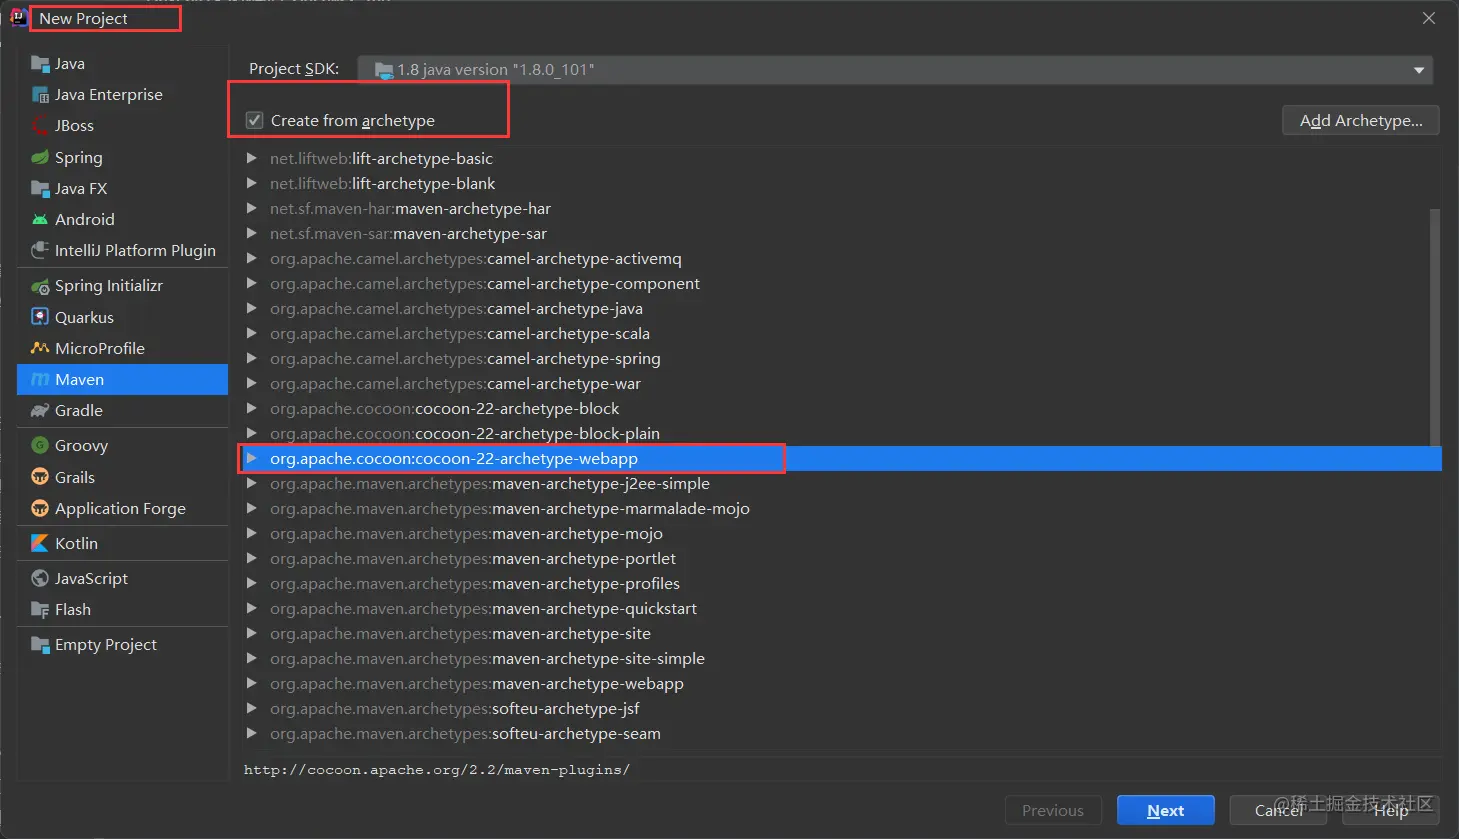Viewport: 1459px width, 839px height.
Task: Click the JBoss icon
Action: pos(40,126)
